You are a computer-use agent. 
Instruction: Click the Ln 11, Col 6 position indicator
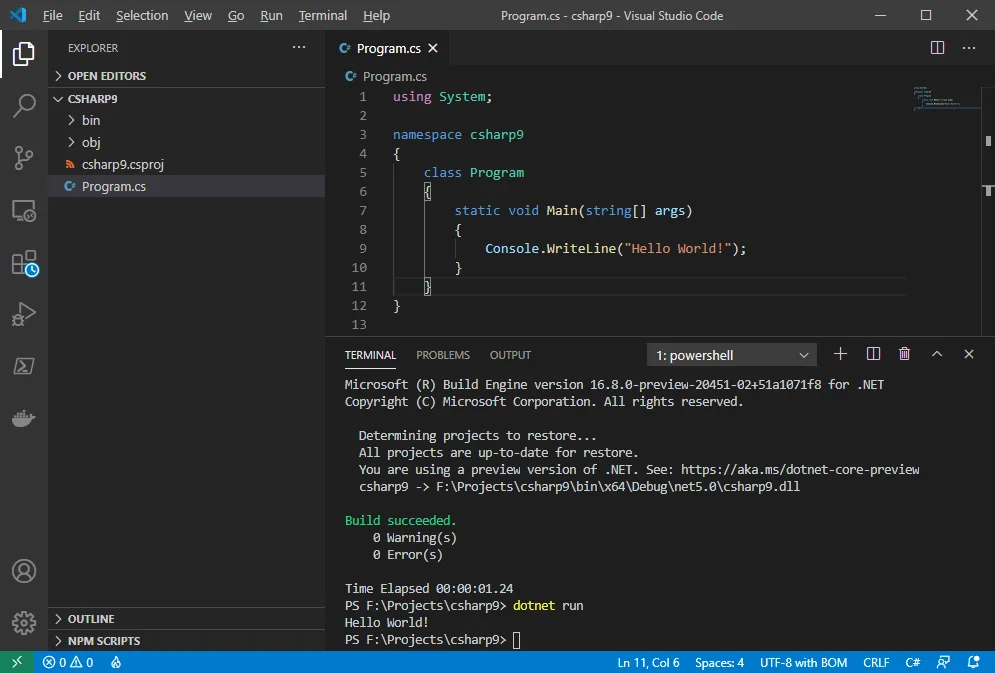pos(648,662)
